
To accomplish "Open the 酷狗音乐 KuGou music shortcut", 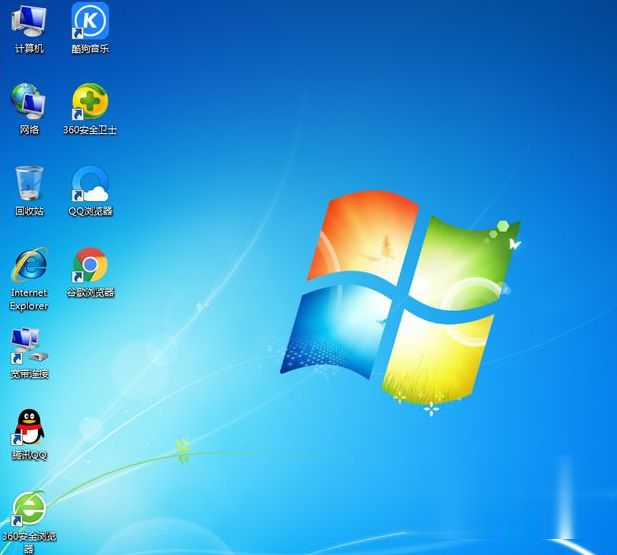I will [x=90, y=21].
